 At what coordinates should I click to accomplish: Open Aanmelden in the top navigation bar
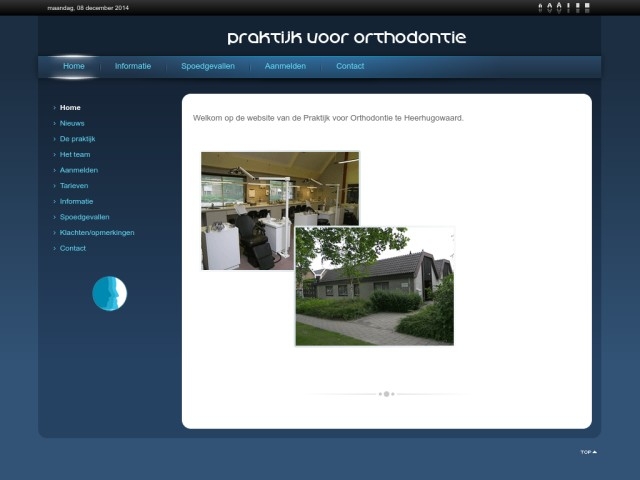(x=285, y=66)
